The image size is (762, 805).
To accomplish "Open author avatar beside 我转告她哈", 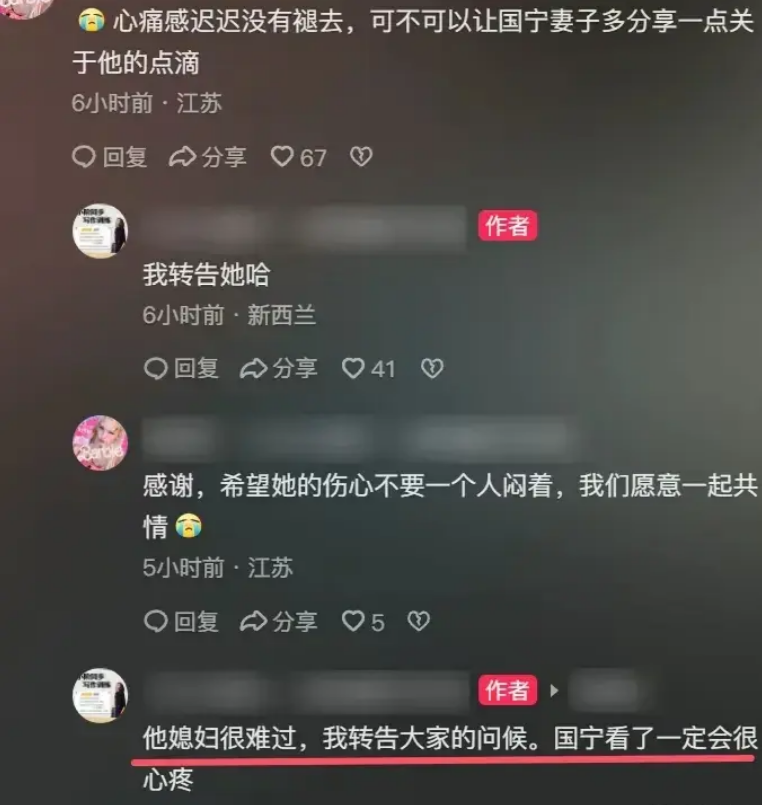I will 100,231.
